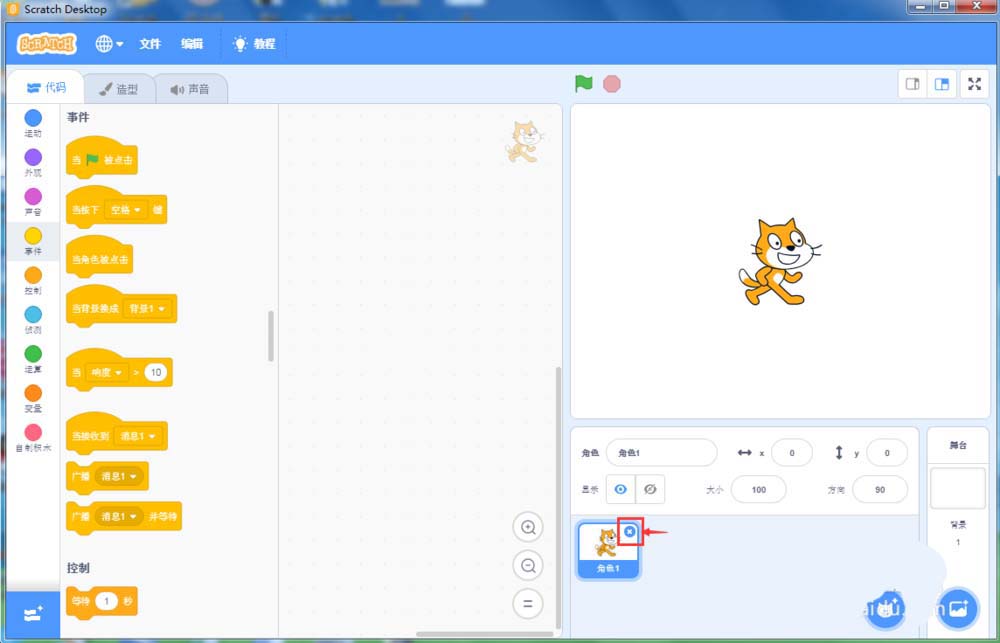The width and height of the screenshot is (1000, 643).
Task: Click the y position field
Action: (x=886, y=453)
